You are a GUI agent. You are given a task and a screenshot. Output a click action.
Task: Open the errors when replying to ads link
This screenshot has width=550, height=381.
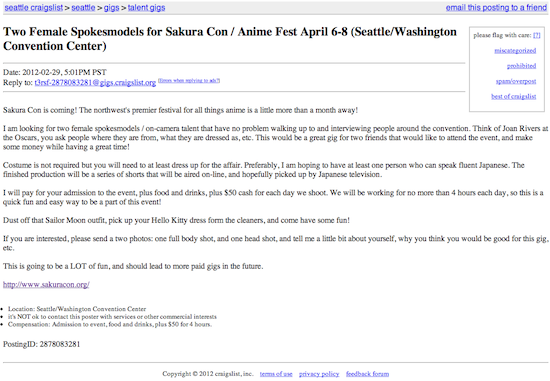coord(189,81)
